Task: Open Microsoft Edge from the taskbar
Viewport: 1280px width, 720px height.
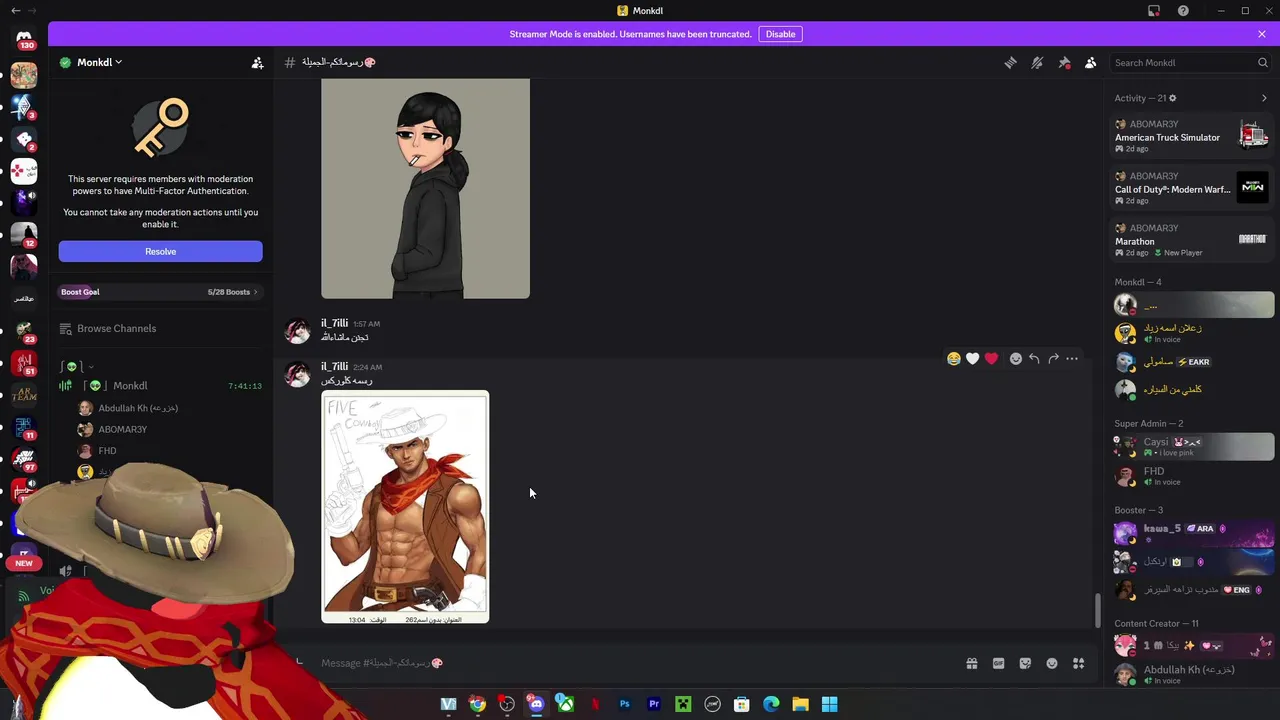Action: tap(771, 704)
